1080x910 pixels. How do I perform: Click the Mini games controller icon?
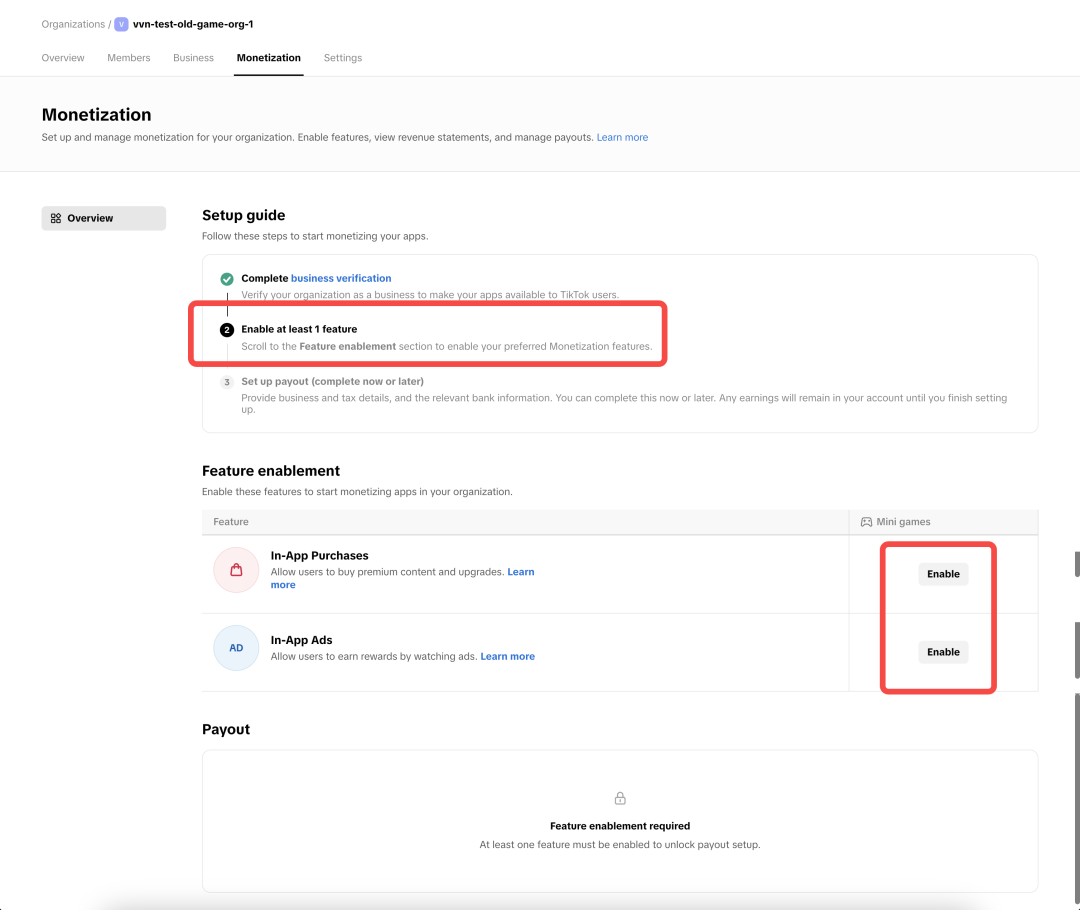pos(866,522)
